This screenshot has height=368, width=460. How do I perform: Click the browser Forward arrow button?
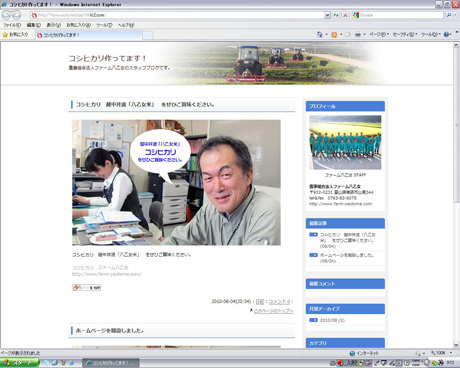pos(16,15)
